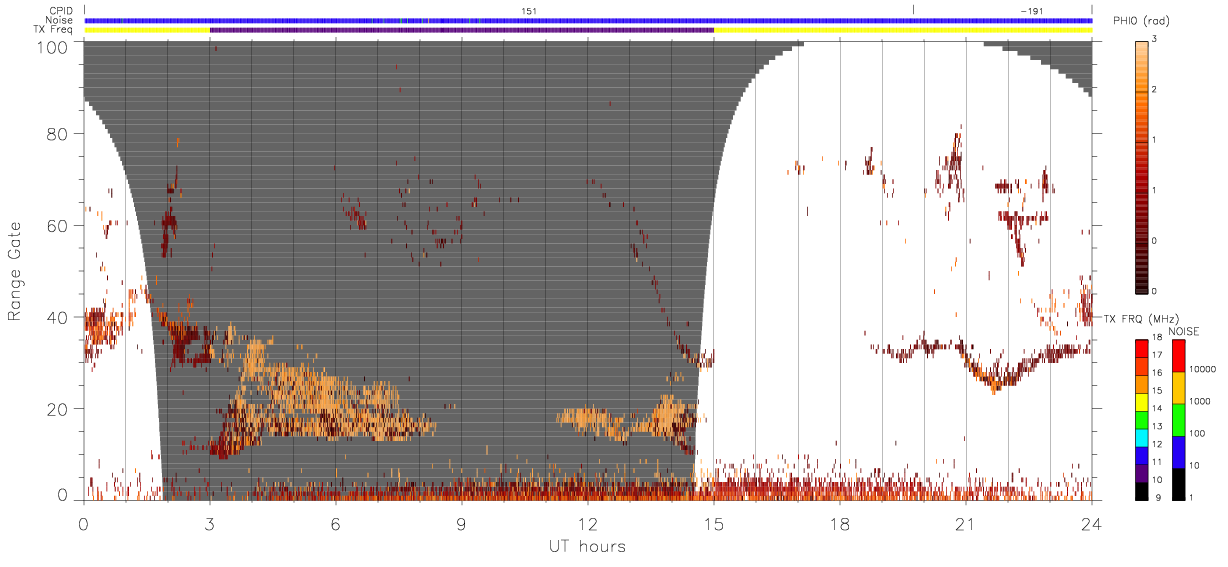Click the Range Gate tick label 60
Viewport: 1228px width, 567px height.
click(x=56, y=226)
